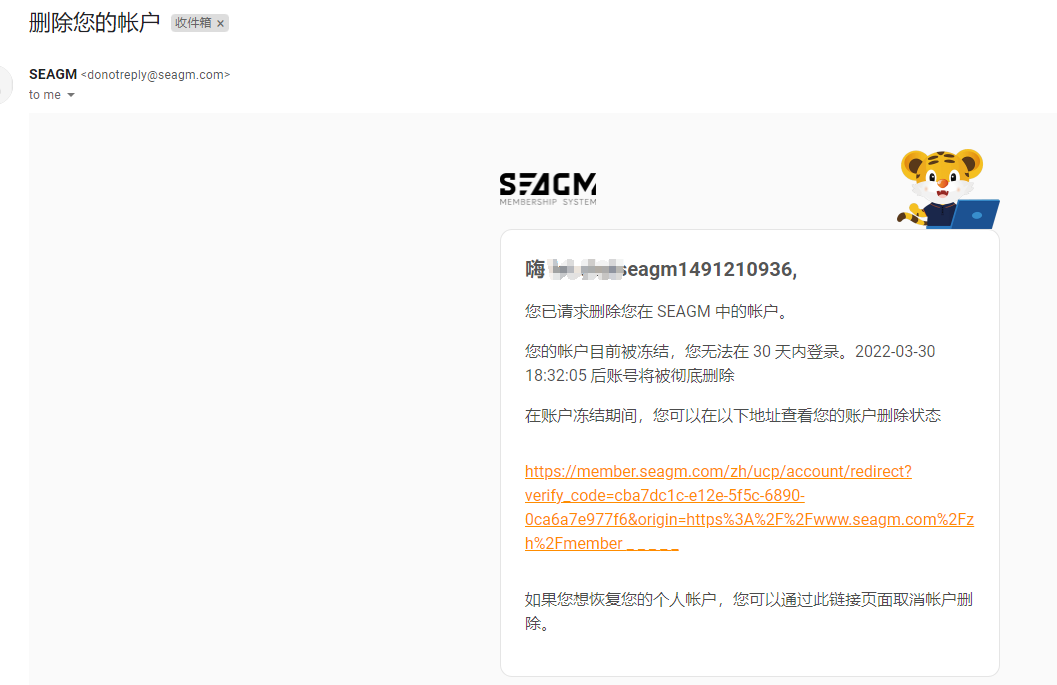Click the sender avatar beside SEAGM
This screenshot has width=1057, height=685.
(x=4, y=85)
